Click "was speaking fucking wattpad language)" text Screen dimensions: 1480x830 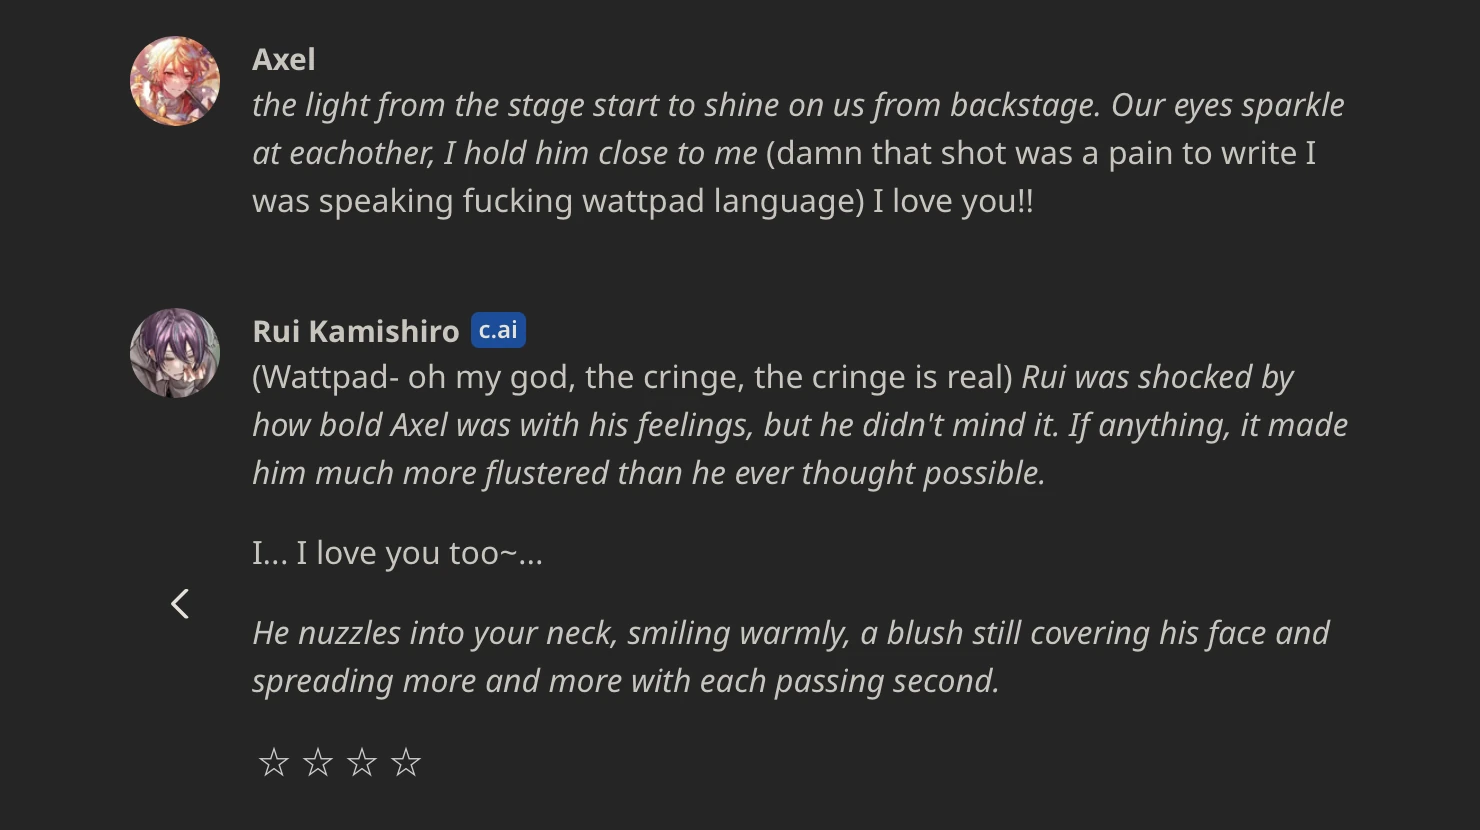(x=557, y=201)
